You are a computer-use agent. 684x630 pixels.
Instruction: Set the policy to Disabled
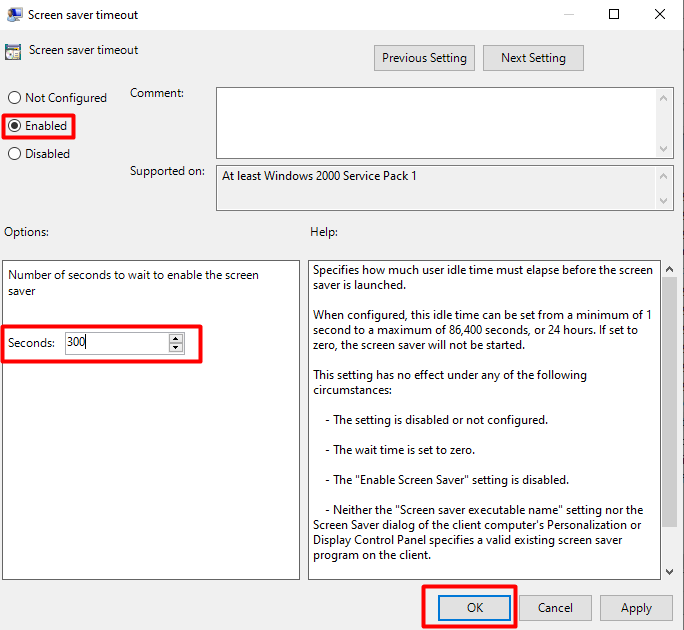pyautogui.click(x=15, y=154)
